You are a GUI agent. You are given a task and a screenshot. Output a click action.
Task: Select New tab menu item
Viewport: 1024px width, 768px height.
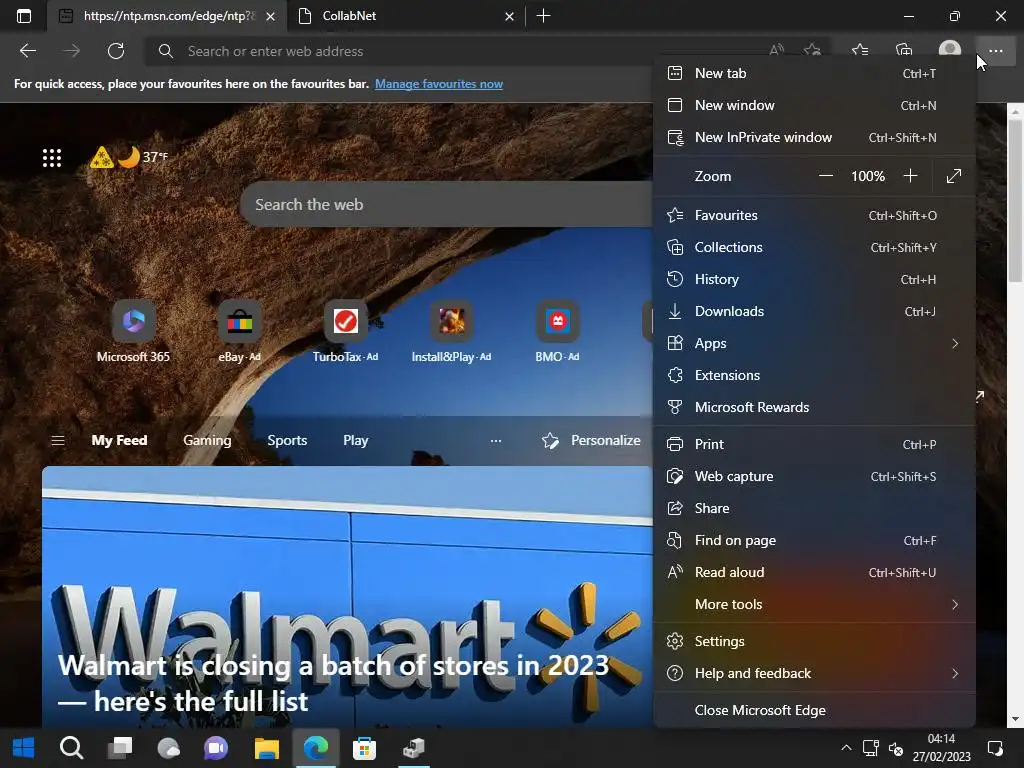click(814, 73)
